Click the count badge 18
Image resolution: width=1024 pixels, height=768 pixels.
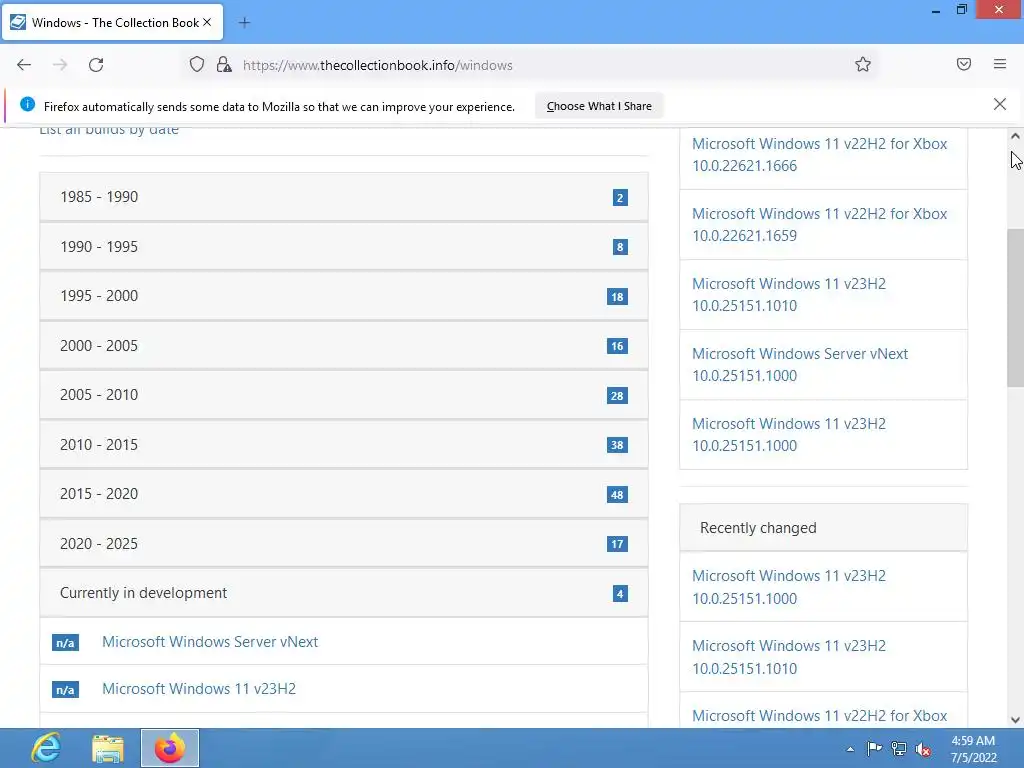[x=617, y=296]
